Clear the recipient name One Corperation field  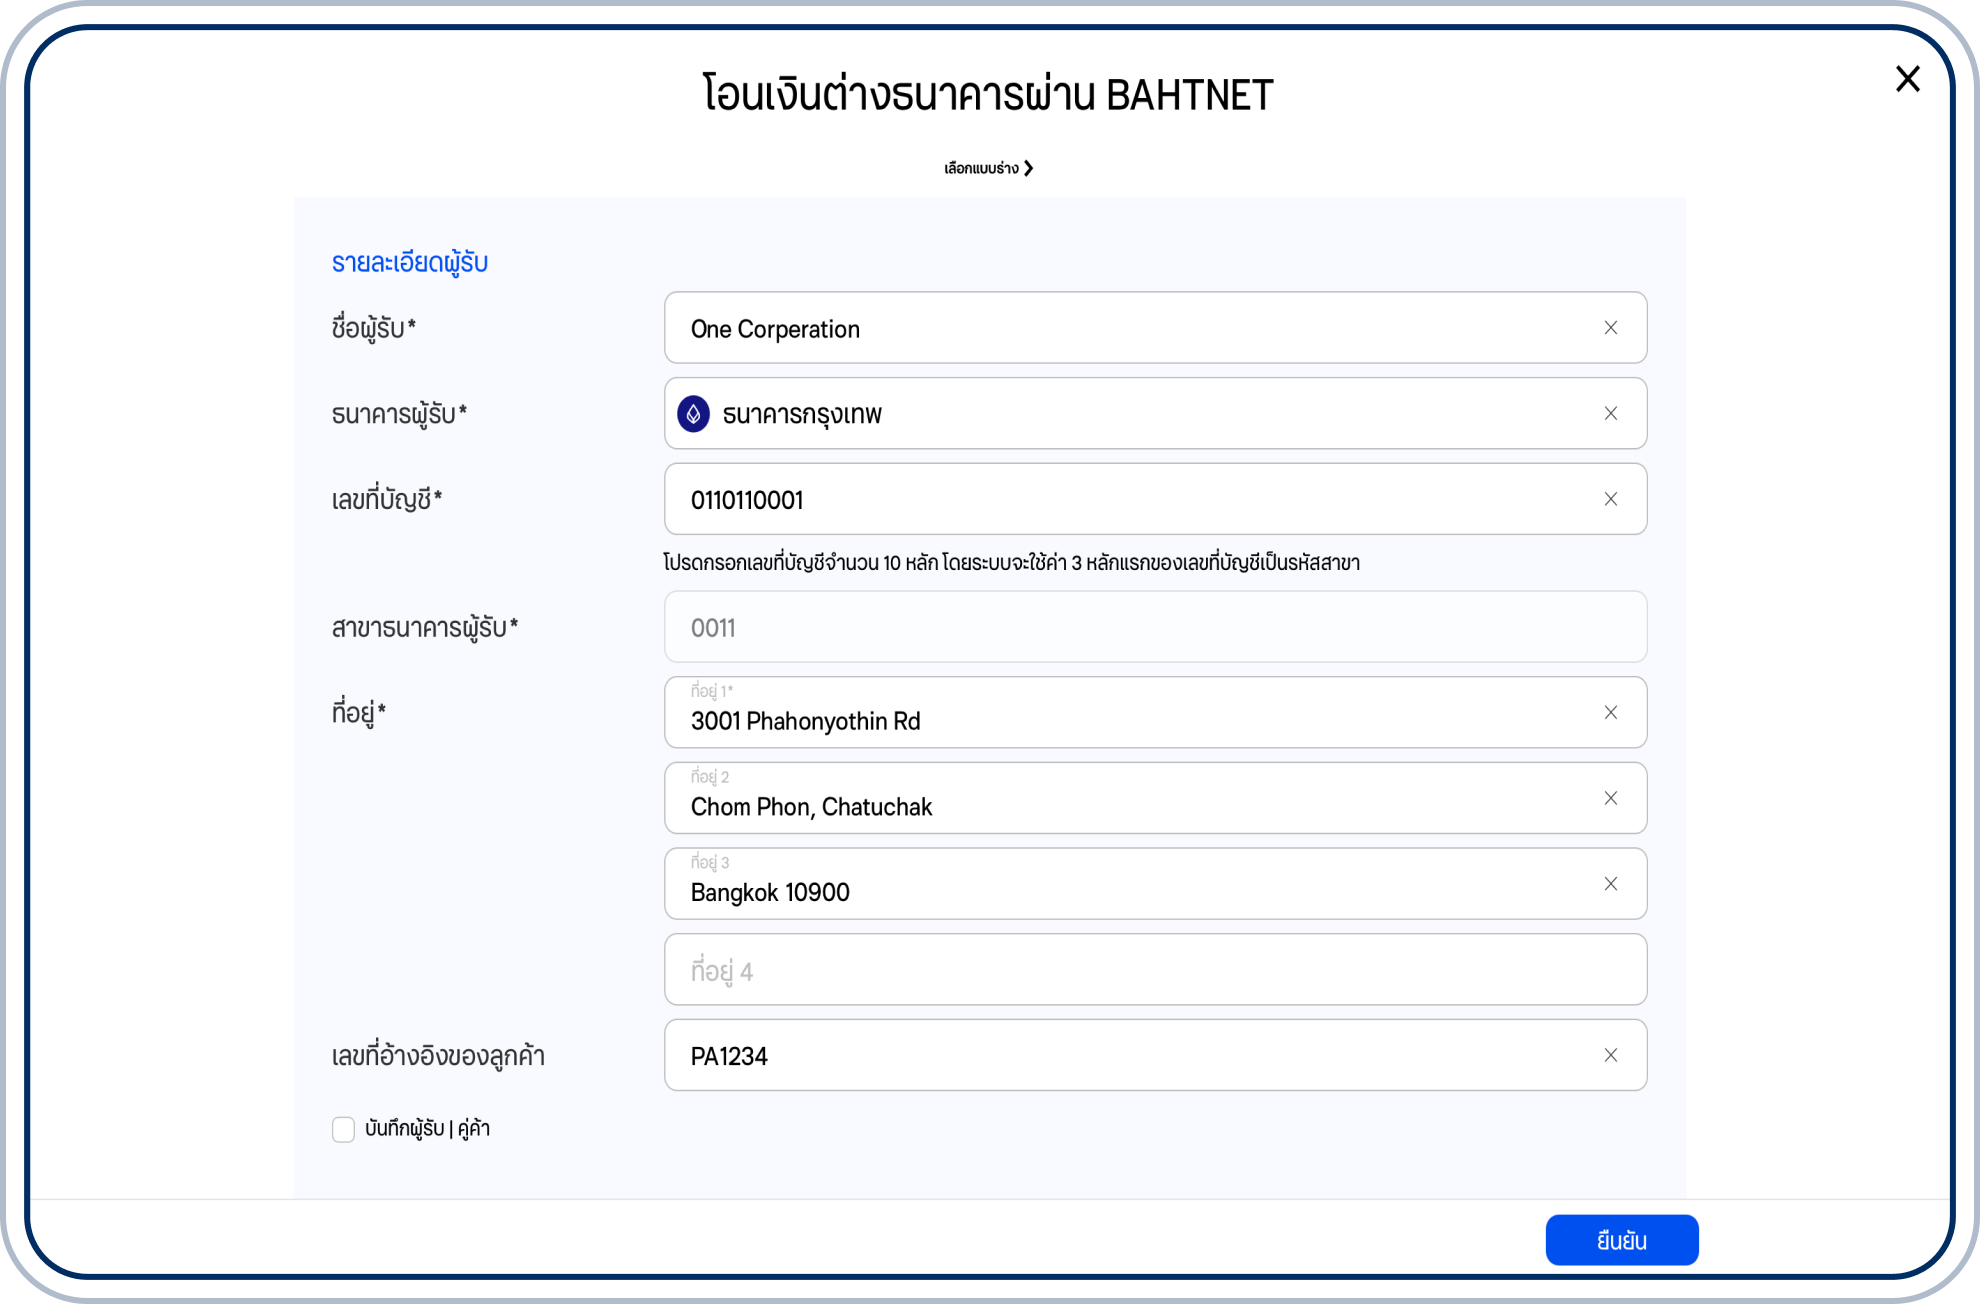coord(1610,328)
